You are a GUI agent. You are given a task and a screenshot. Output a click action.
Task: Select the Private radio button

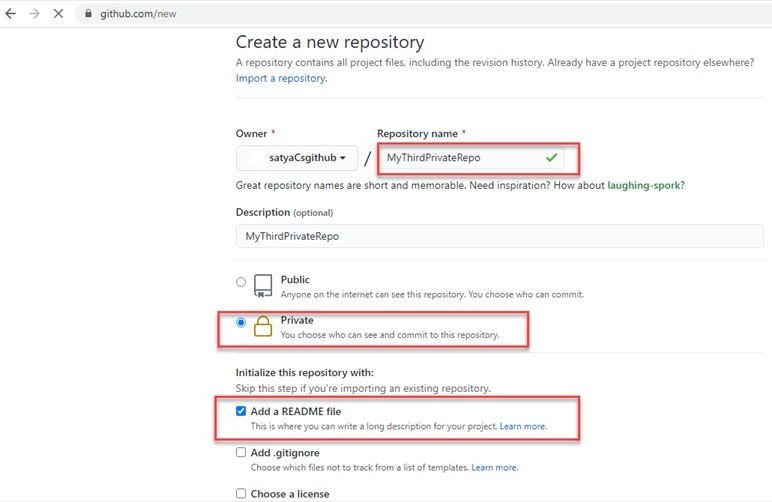tap(241, 323)
